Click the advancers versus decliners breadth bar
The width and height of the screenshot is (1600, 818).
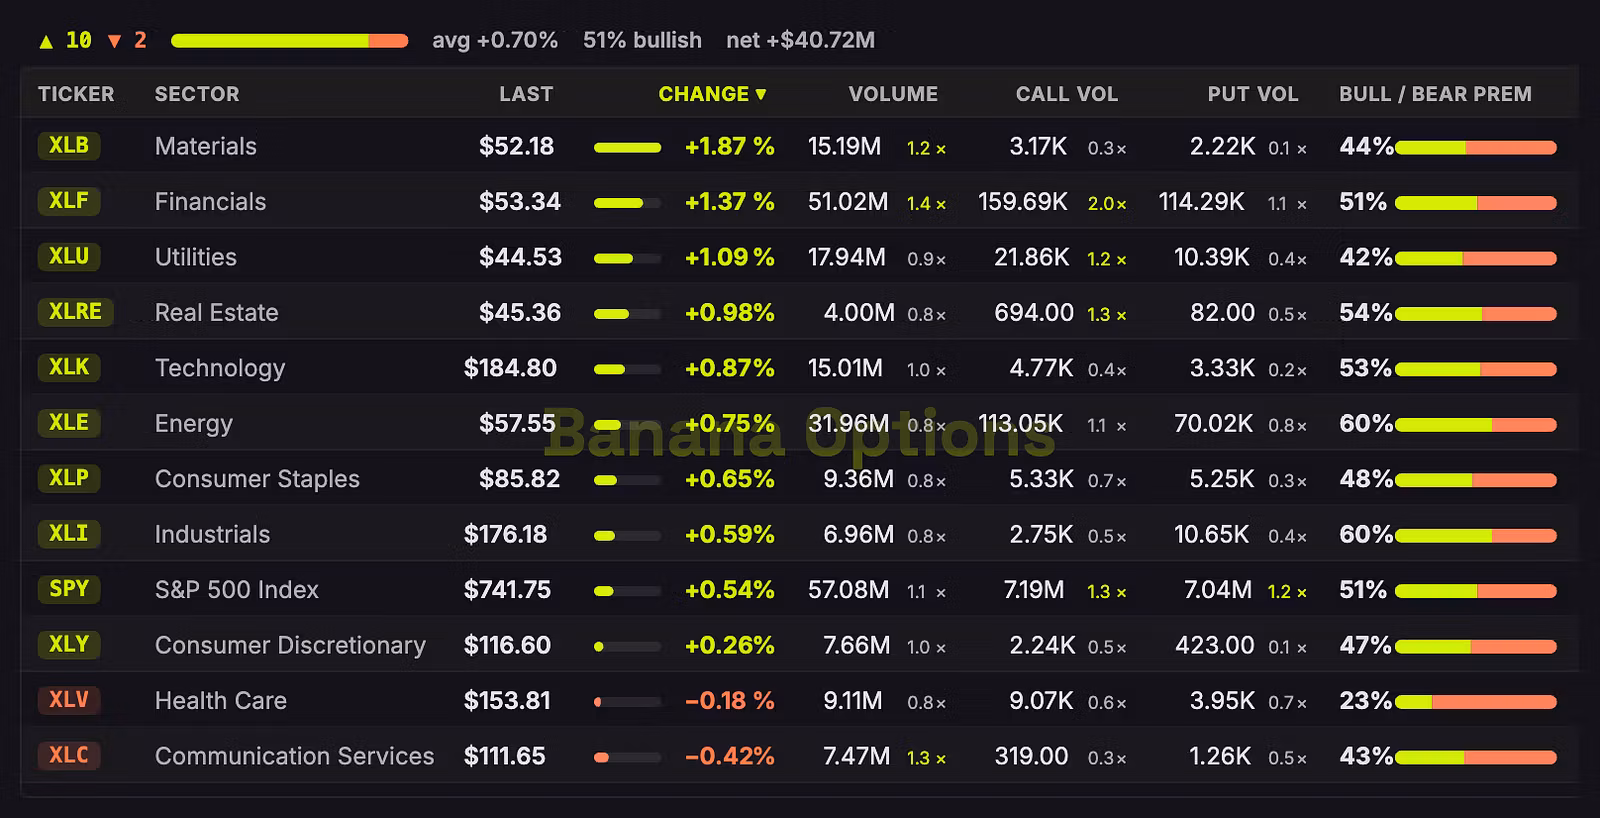pos(289,41)
